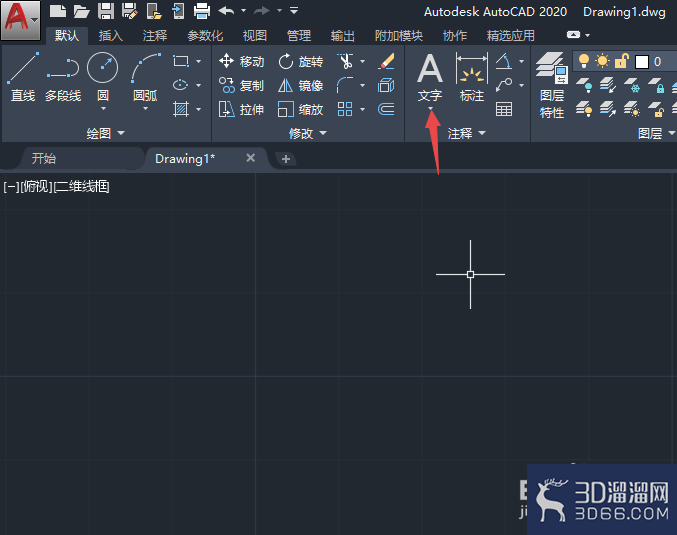Select the Circle (圆) tool
The width and height of the screenshot is (677, 535).
tap(103, 76)
